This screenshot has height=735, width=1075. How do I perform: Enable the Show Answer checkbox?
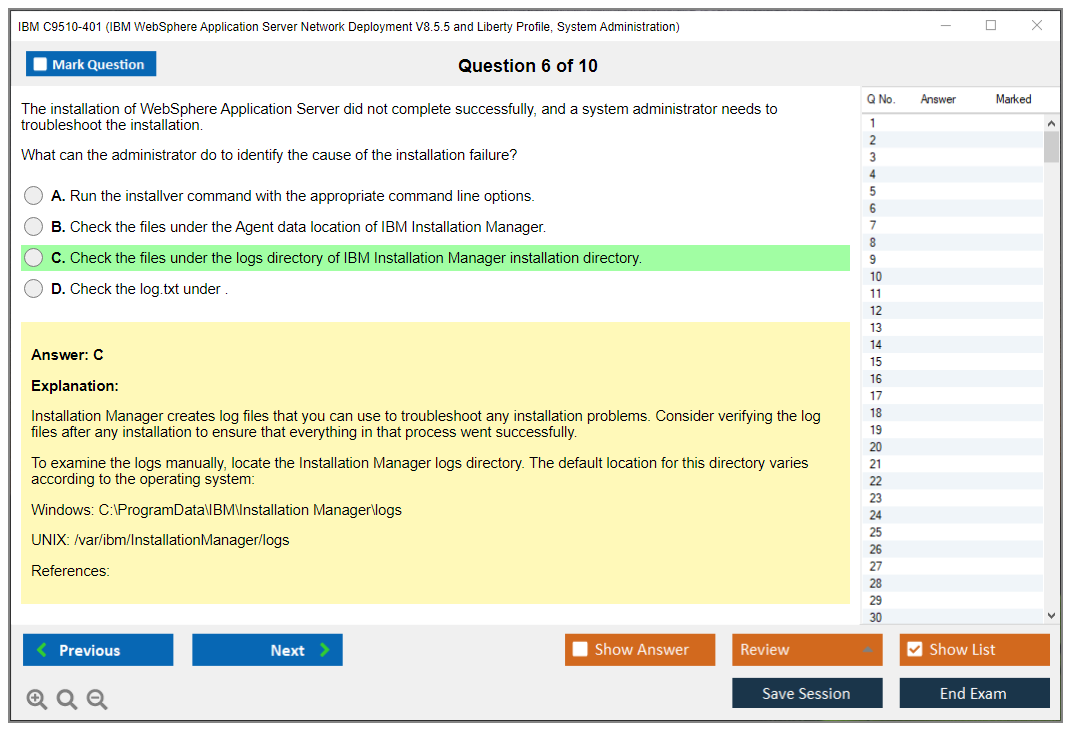(x=580, y=650)
